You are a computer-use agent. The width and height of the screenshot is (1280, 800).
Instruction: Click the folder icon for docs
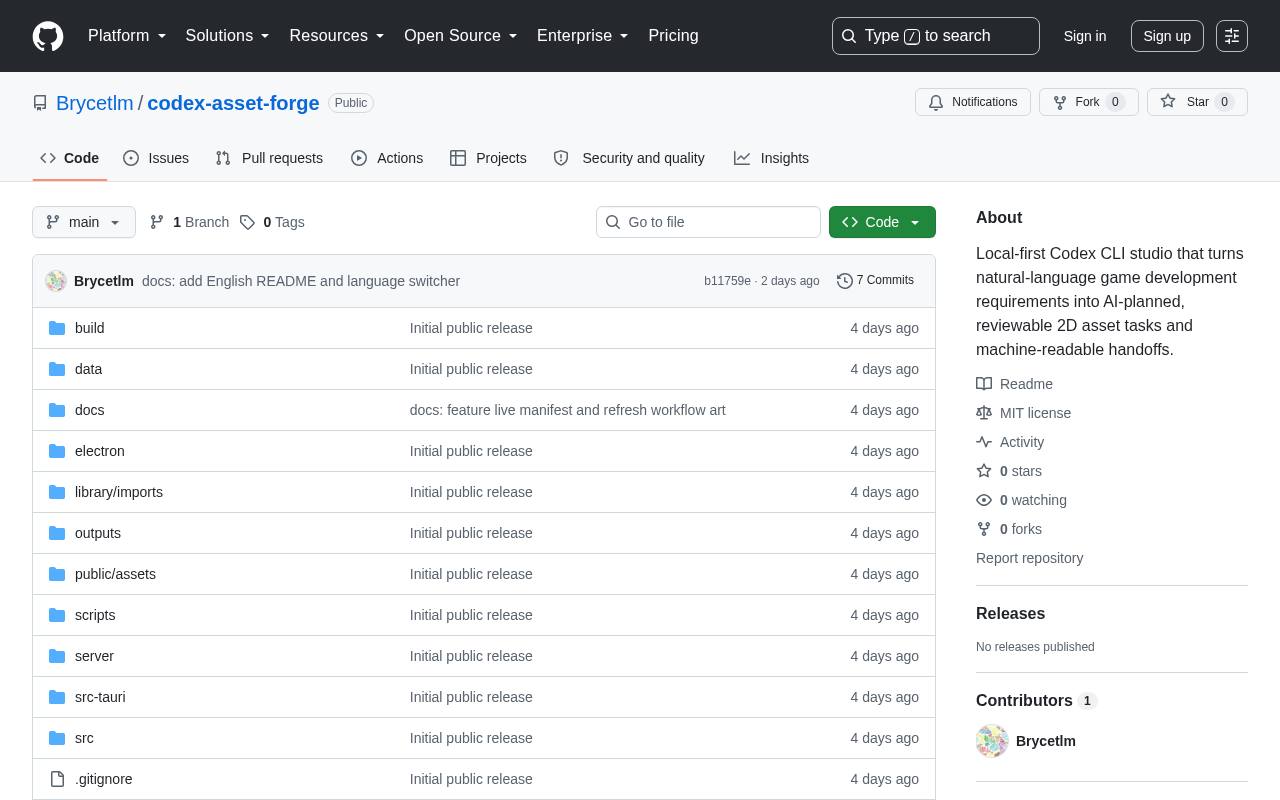(57, 410)
